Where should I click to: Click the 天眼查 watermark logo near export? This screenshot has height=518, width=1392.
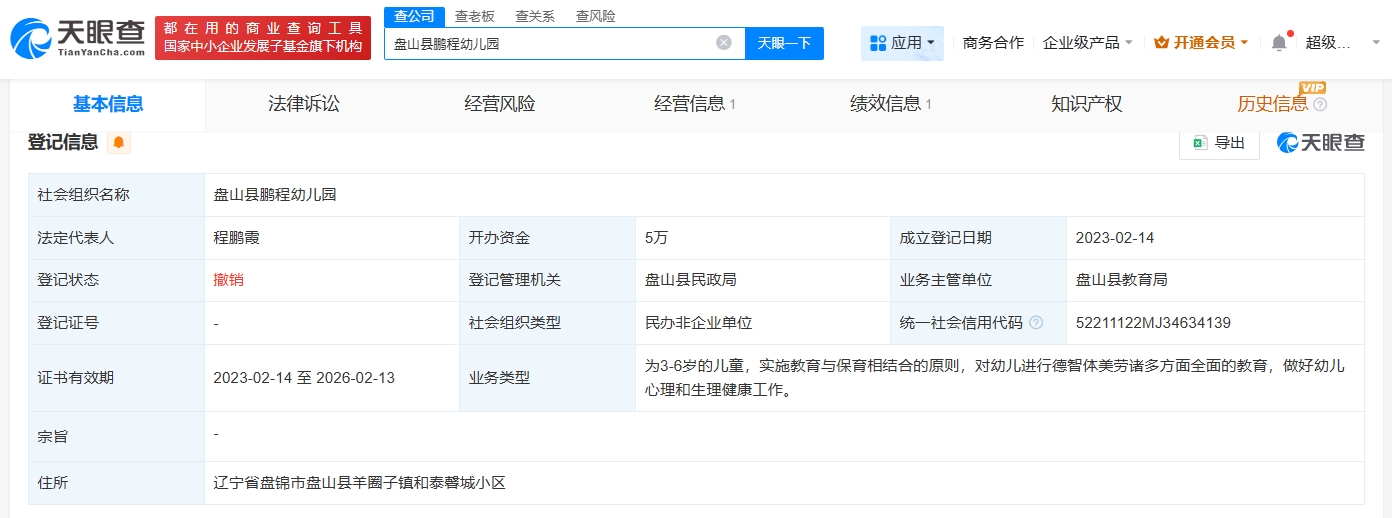1321,143
